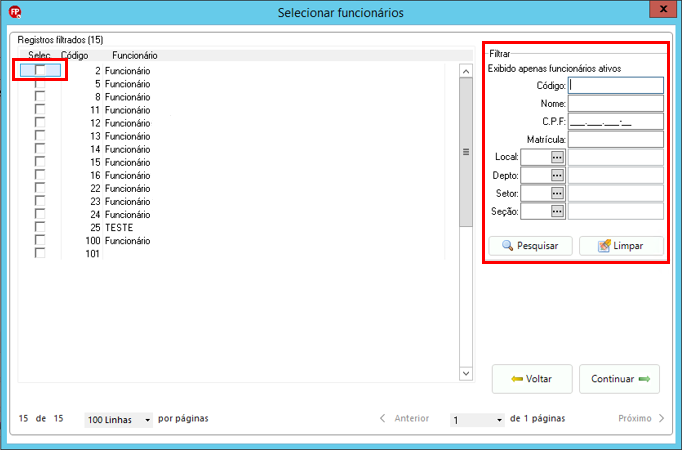Toggle checkbox for employee code 14
Viewport: 682px width, 450px height.
pos(40,148)
